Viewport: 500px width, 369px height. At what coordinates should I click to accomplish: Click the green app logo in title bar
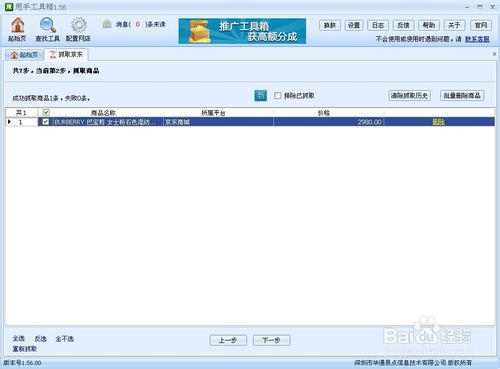click(x=8, y=7)
